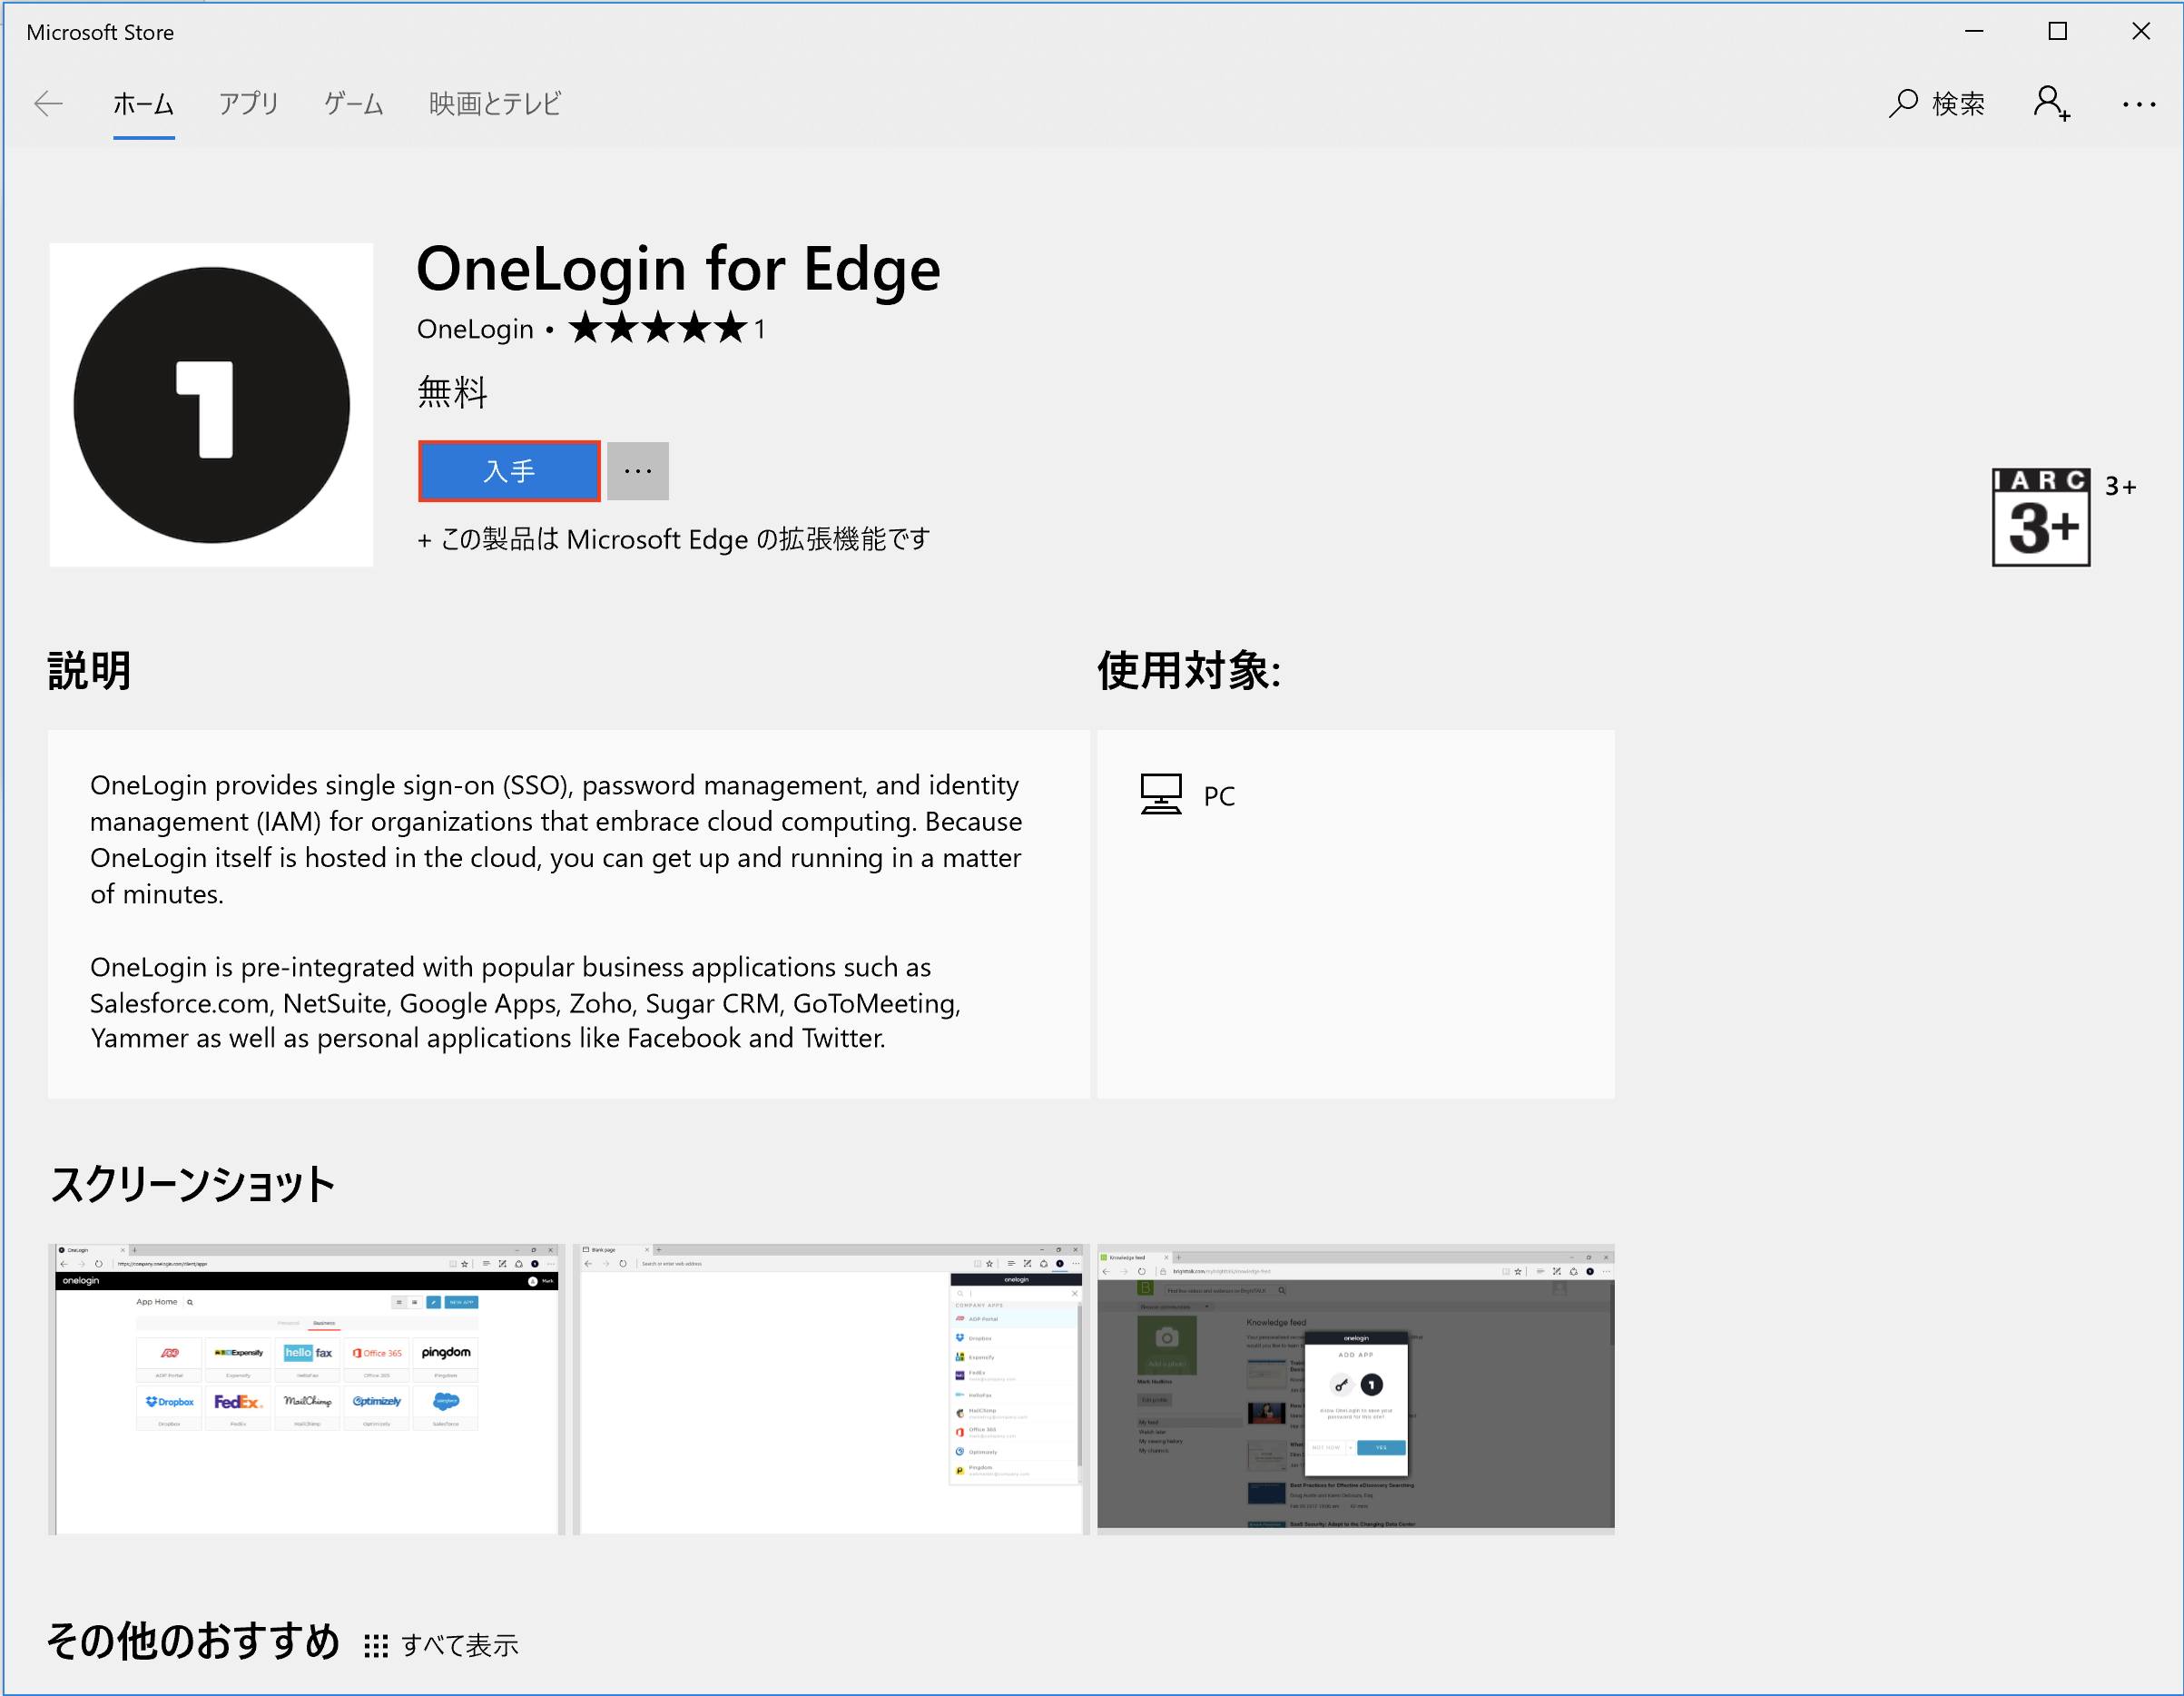
Task: Click the IARC 3+ rating badge
Action: 2040,517
